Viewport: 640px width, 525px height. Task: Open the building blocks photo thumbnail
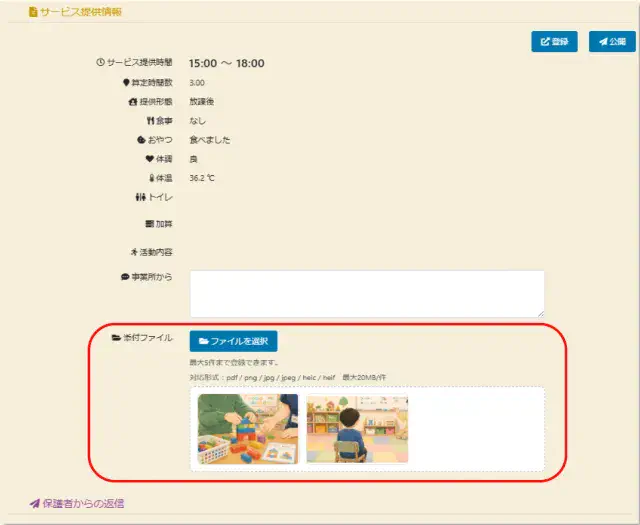click(x=248, y=429)
